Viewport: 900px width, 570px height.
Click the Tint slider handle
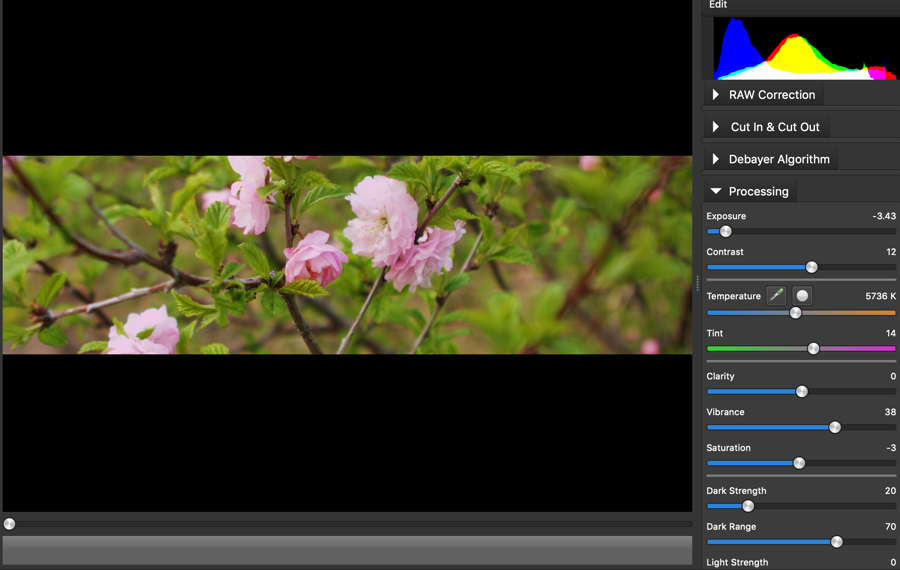(813, 348)
